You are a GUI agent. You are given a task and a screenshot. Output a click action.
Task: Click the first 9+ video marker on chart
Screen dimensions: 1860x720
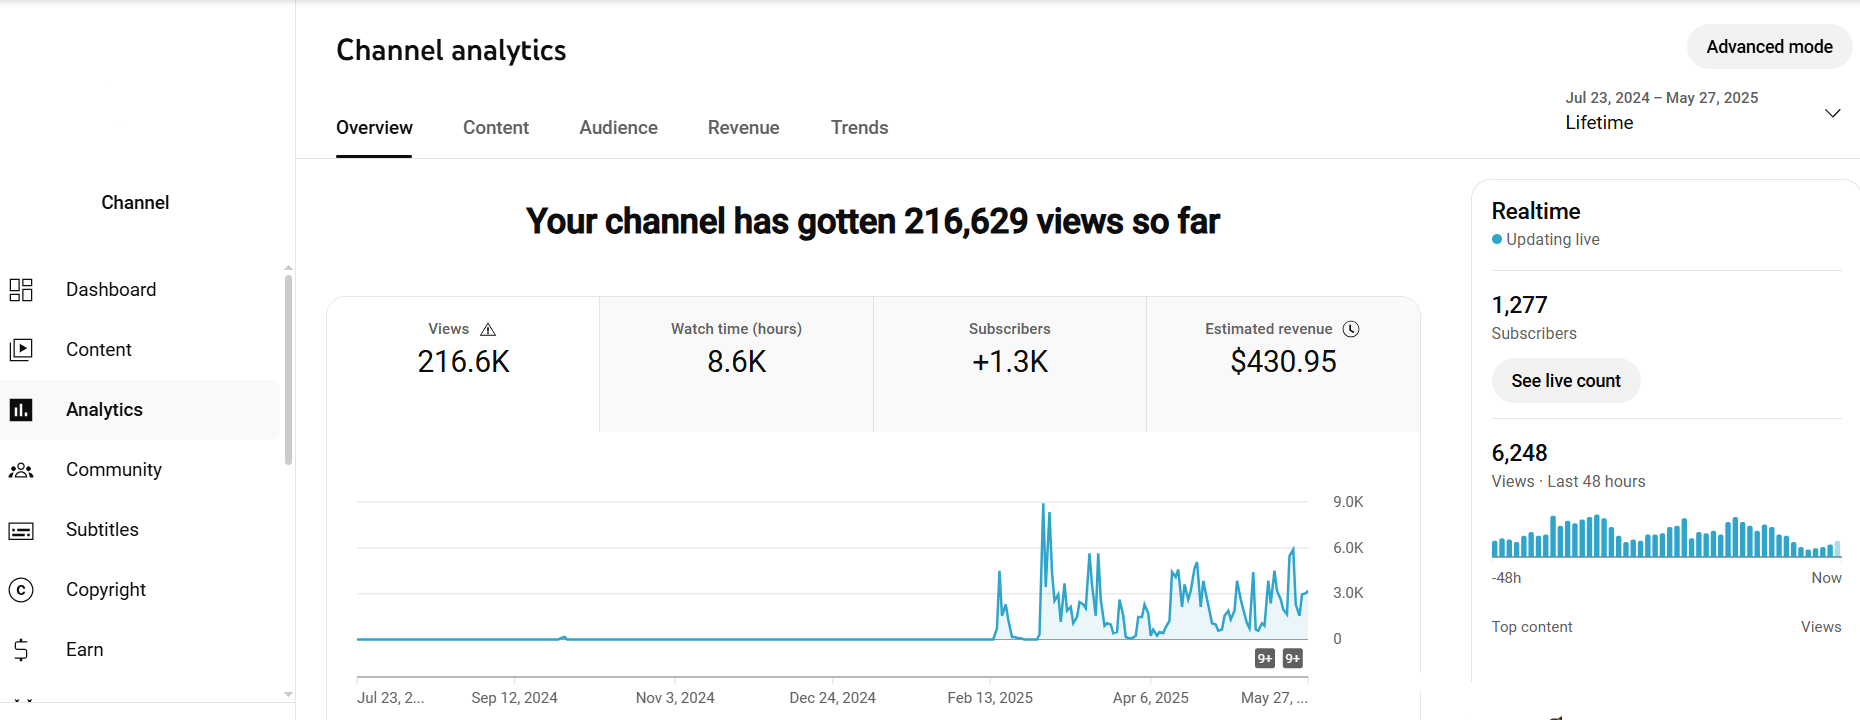1265,658
